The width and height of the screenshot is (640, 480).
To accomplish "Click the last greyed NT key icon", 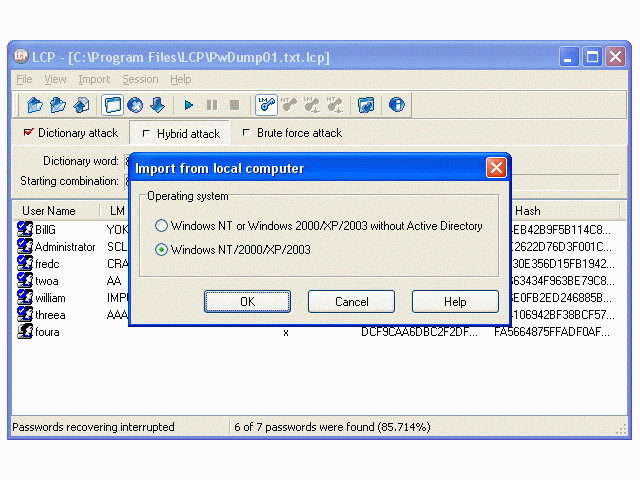I will click(x=335, y=105).
